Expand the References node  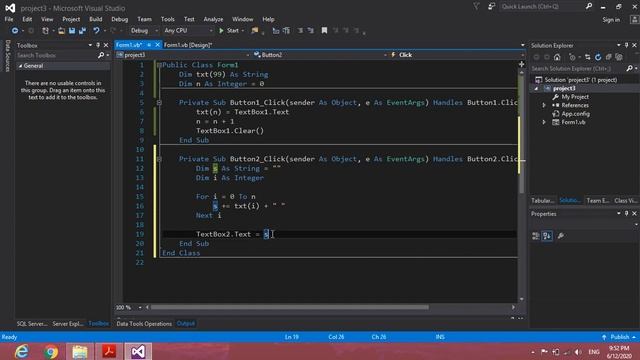544,105
